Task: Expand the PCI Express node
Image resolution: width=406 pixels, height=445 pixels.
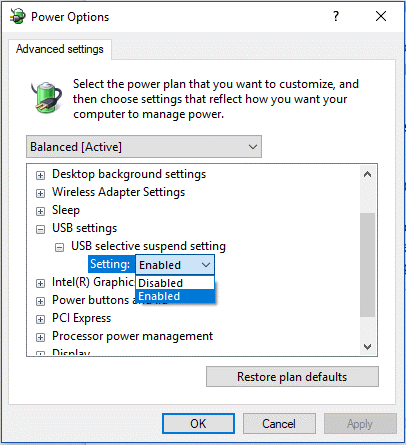Action: point(40,319)
